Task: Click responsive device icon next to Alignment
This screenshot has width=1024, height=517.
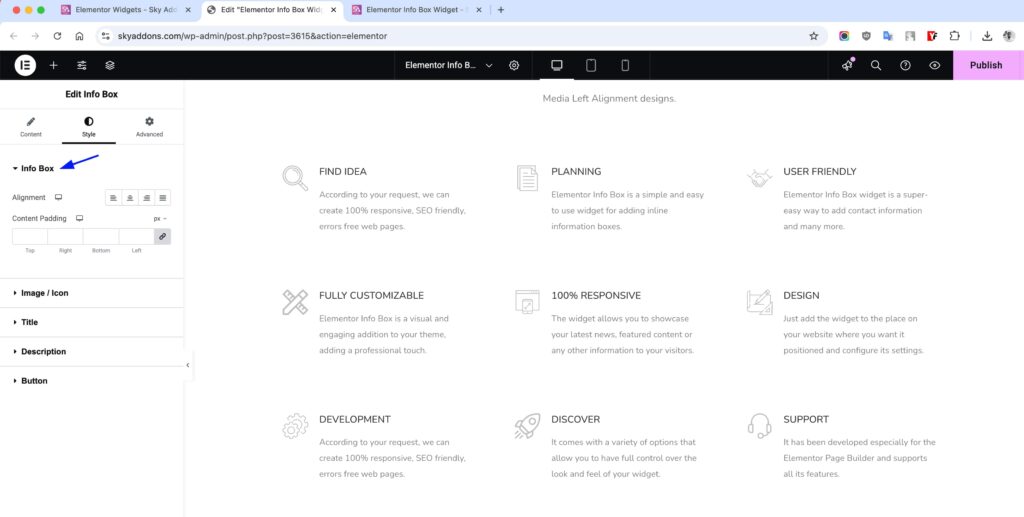Action: point(58,197)
